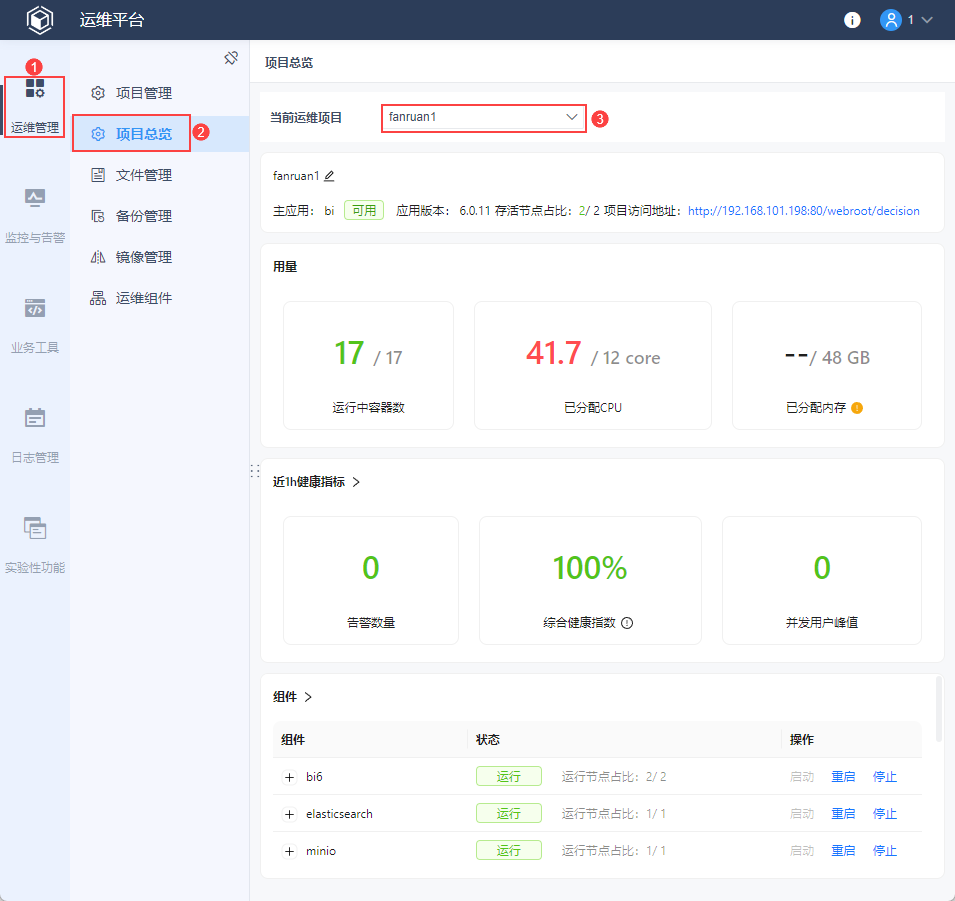Click 停止 for the minio component
This screenshot has height=901, width=955.
click(884, 851)
